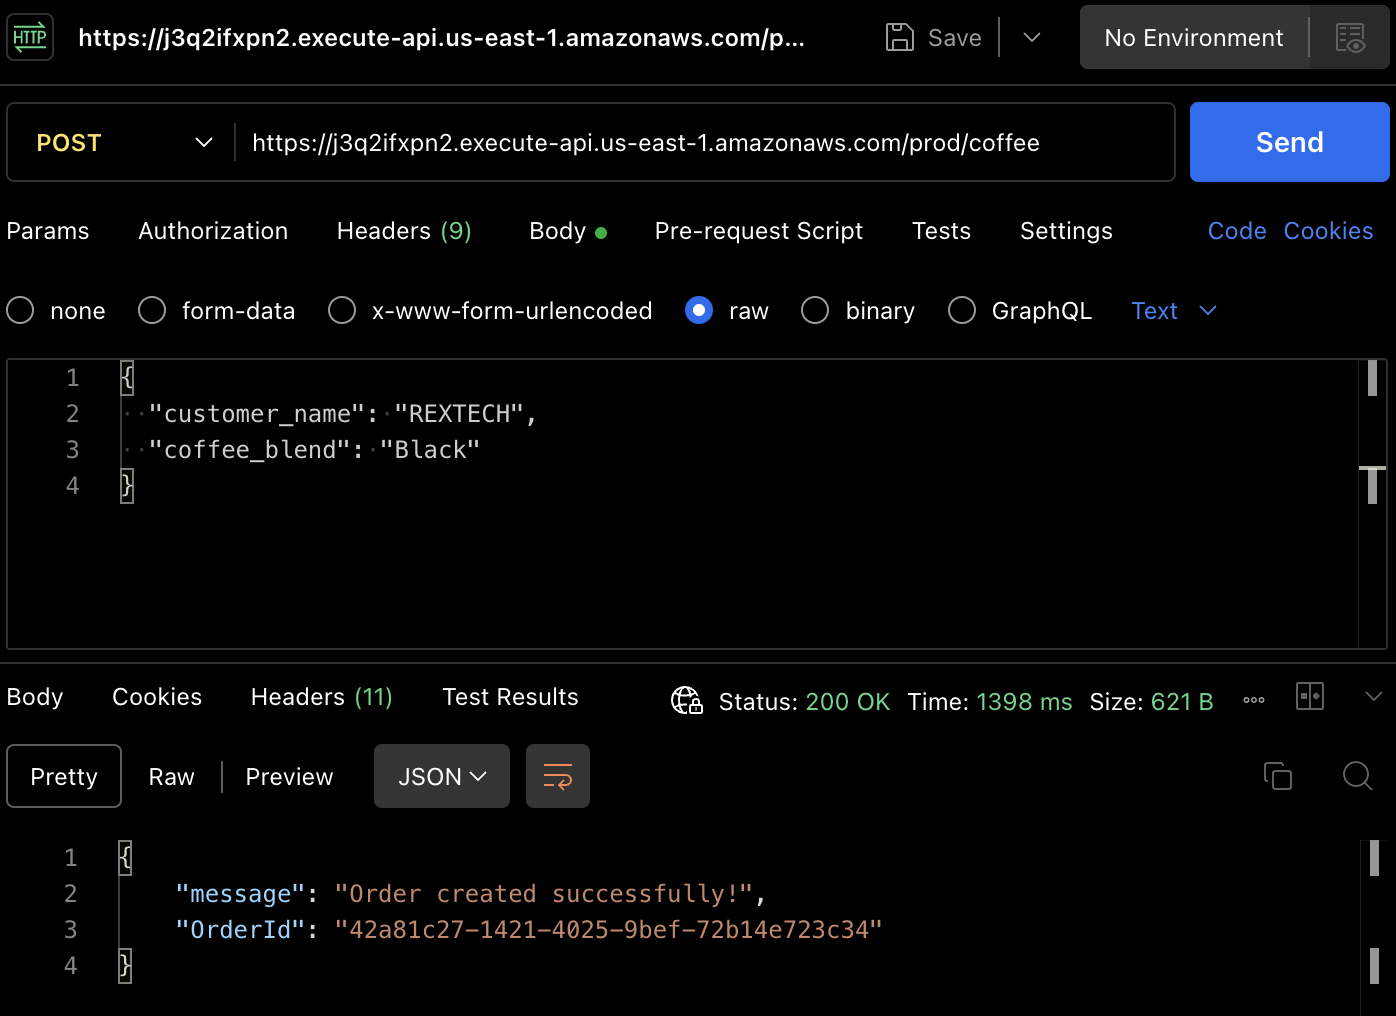Open the No Environment selector
The image size is (1396, 1016).
click(x=1194, y=38)
